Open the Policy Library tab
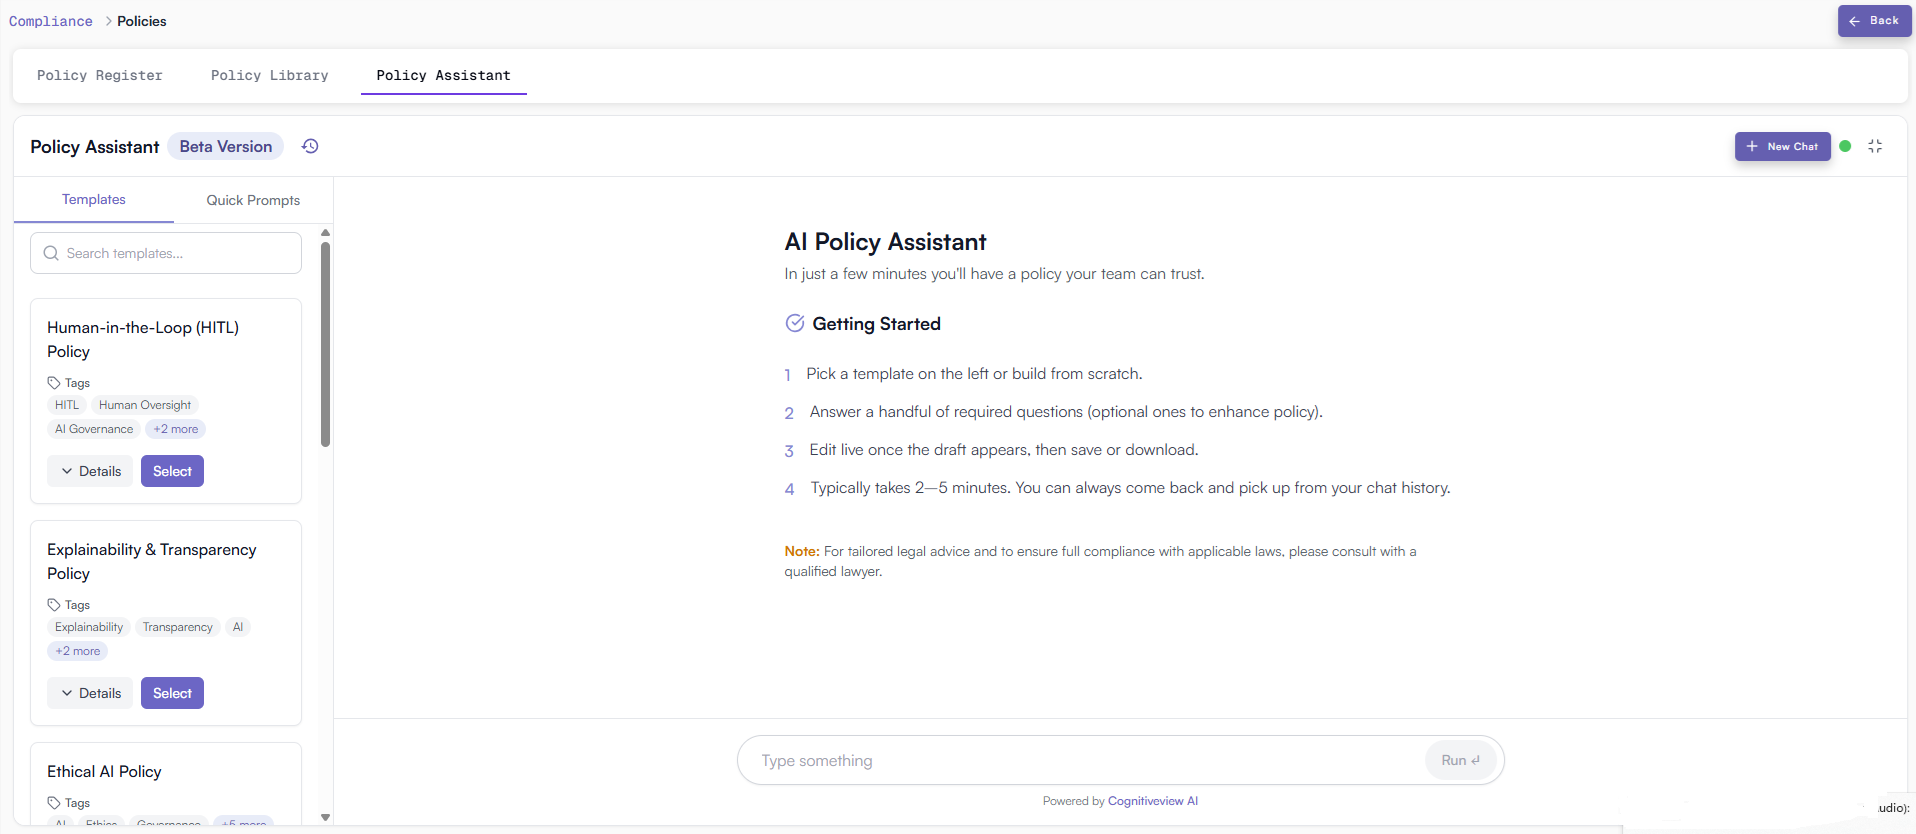Screen dimensions: 1916x834 tap(269, 75)
